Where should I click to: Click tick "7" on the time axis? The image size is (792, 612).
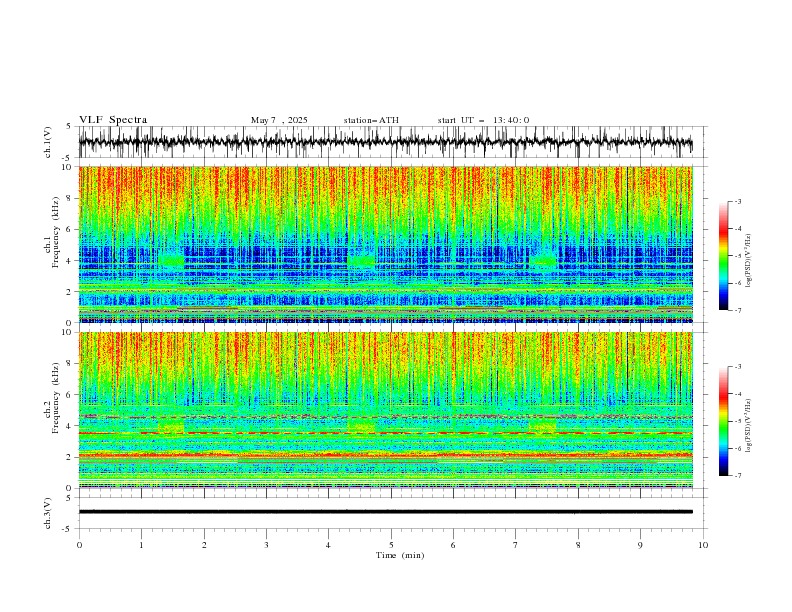[516, 545]
